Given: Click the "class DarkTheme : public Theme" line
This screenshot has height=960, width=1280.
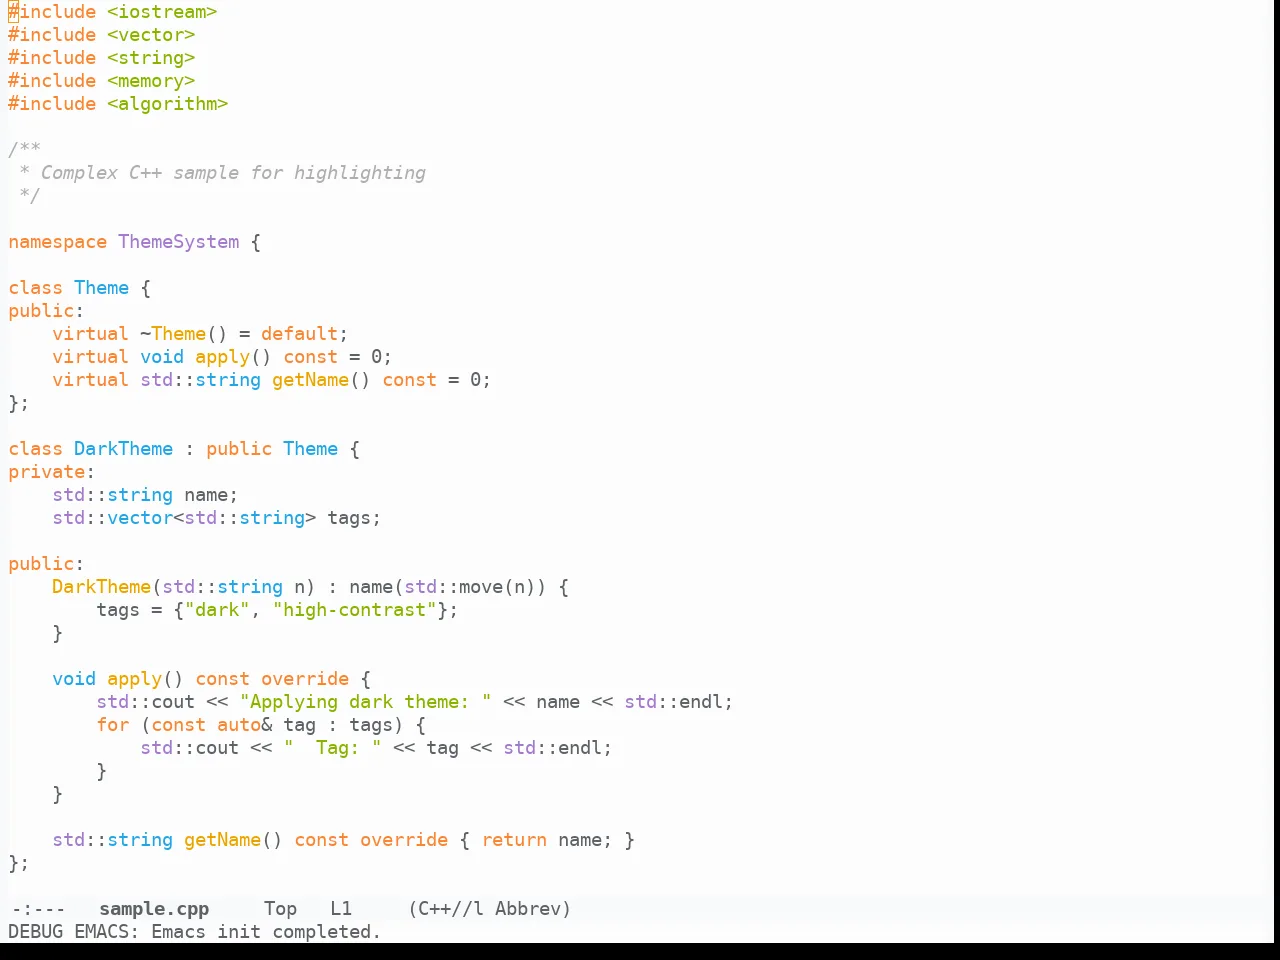Looking at the screenshot, I should (184, 449).
